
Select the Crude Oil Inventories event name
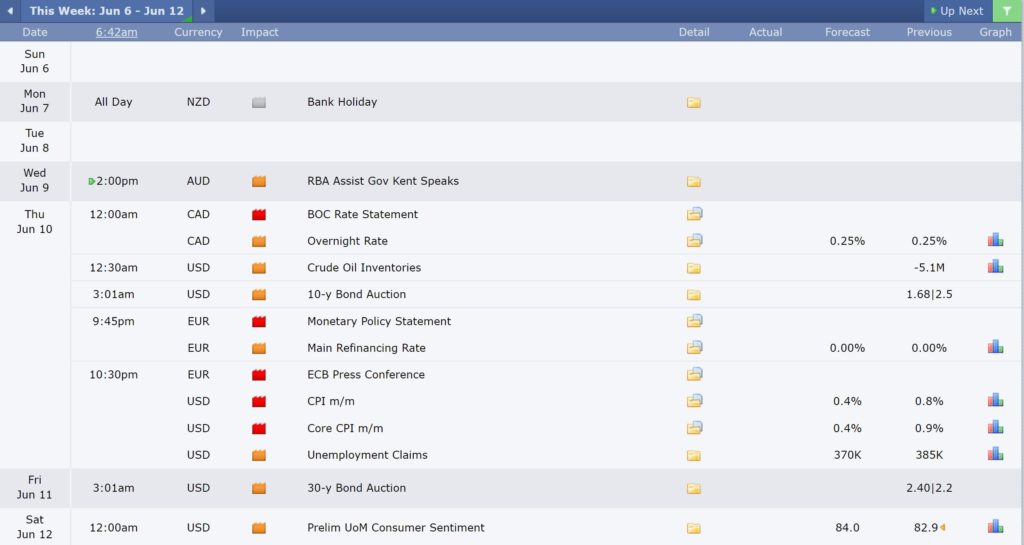364,268
